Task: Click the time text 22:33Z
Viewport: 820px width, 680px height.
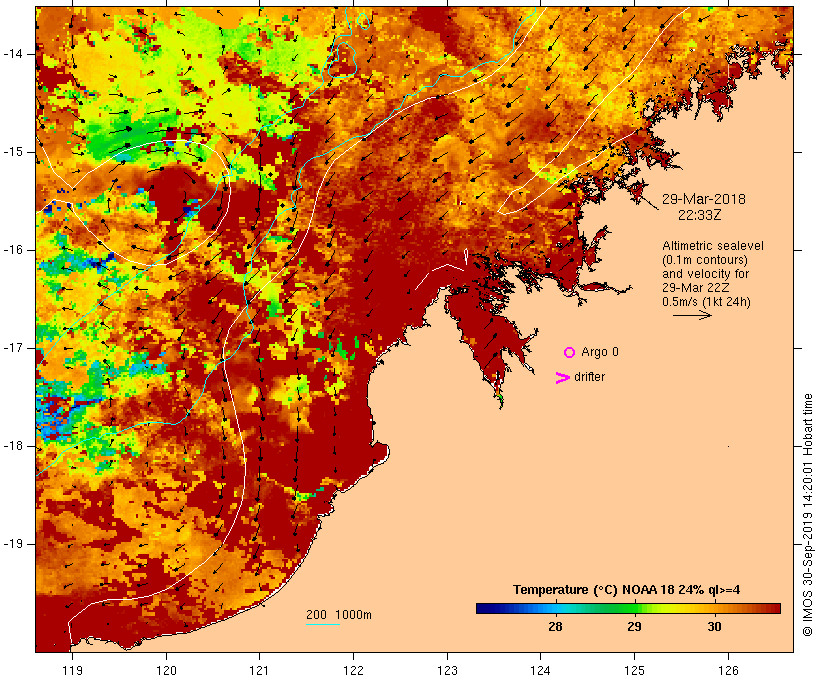Action: [700, 215]
